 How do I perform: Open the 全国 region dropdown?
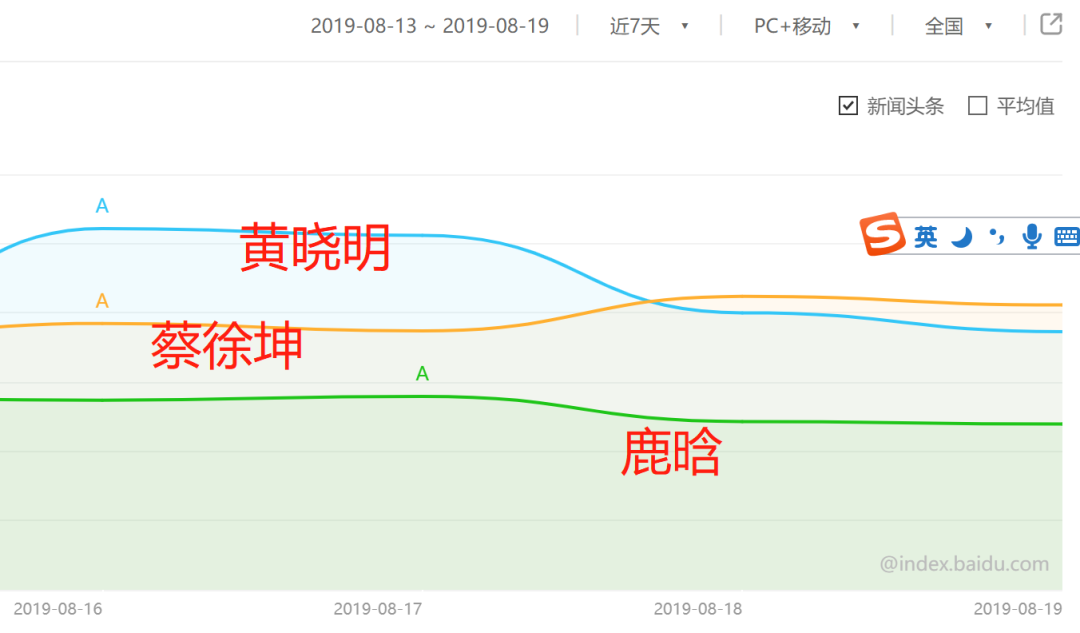pyautogui.click(x=957, y=26)
